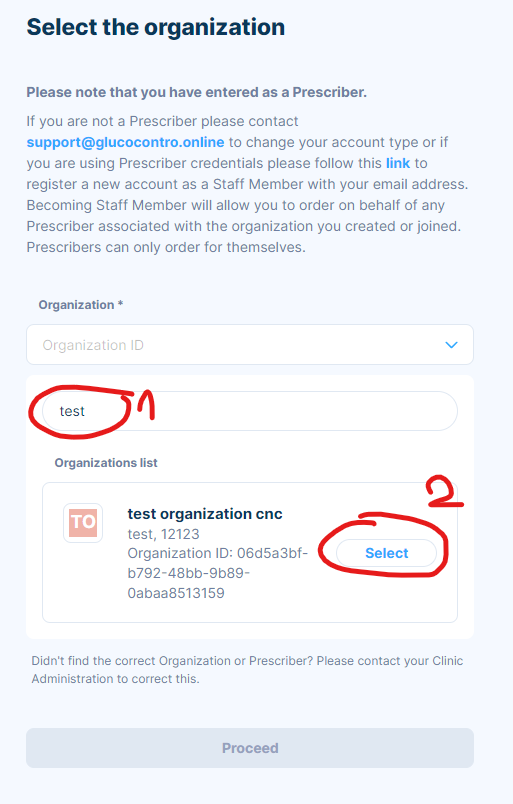Click the "Select the organization" heading
This screenshot has height=804, width=513.
pos(155,27)
